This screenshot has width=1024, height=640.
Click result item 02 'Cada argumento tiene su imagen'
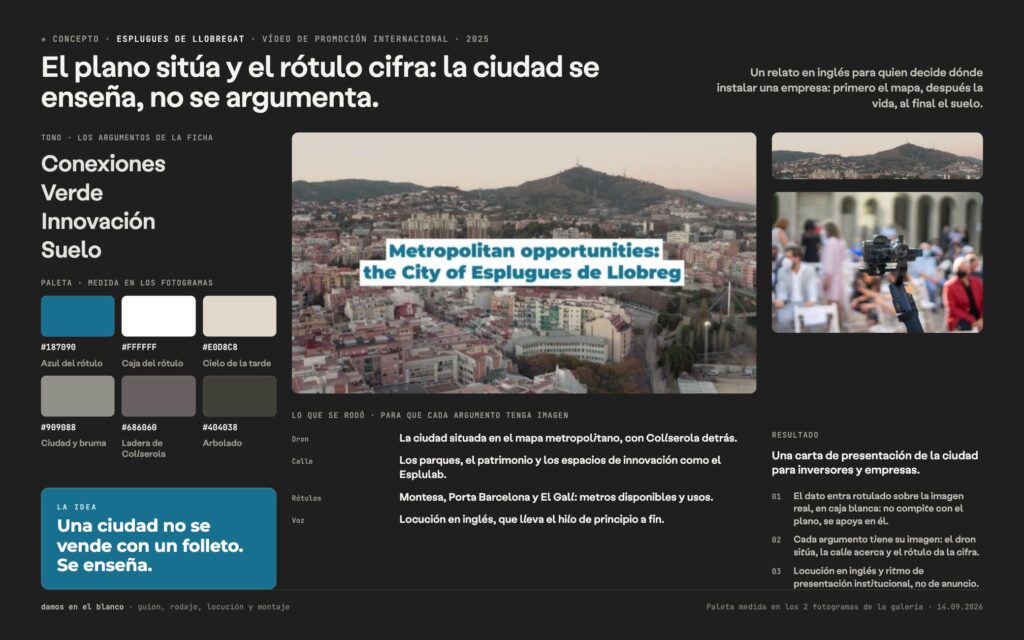(x=876, y=546)
